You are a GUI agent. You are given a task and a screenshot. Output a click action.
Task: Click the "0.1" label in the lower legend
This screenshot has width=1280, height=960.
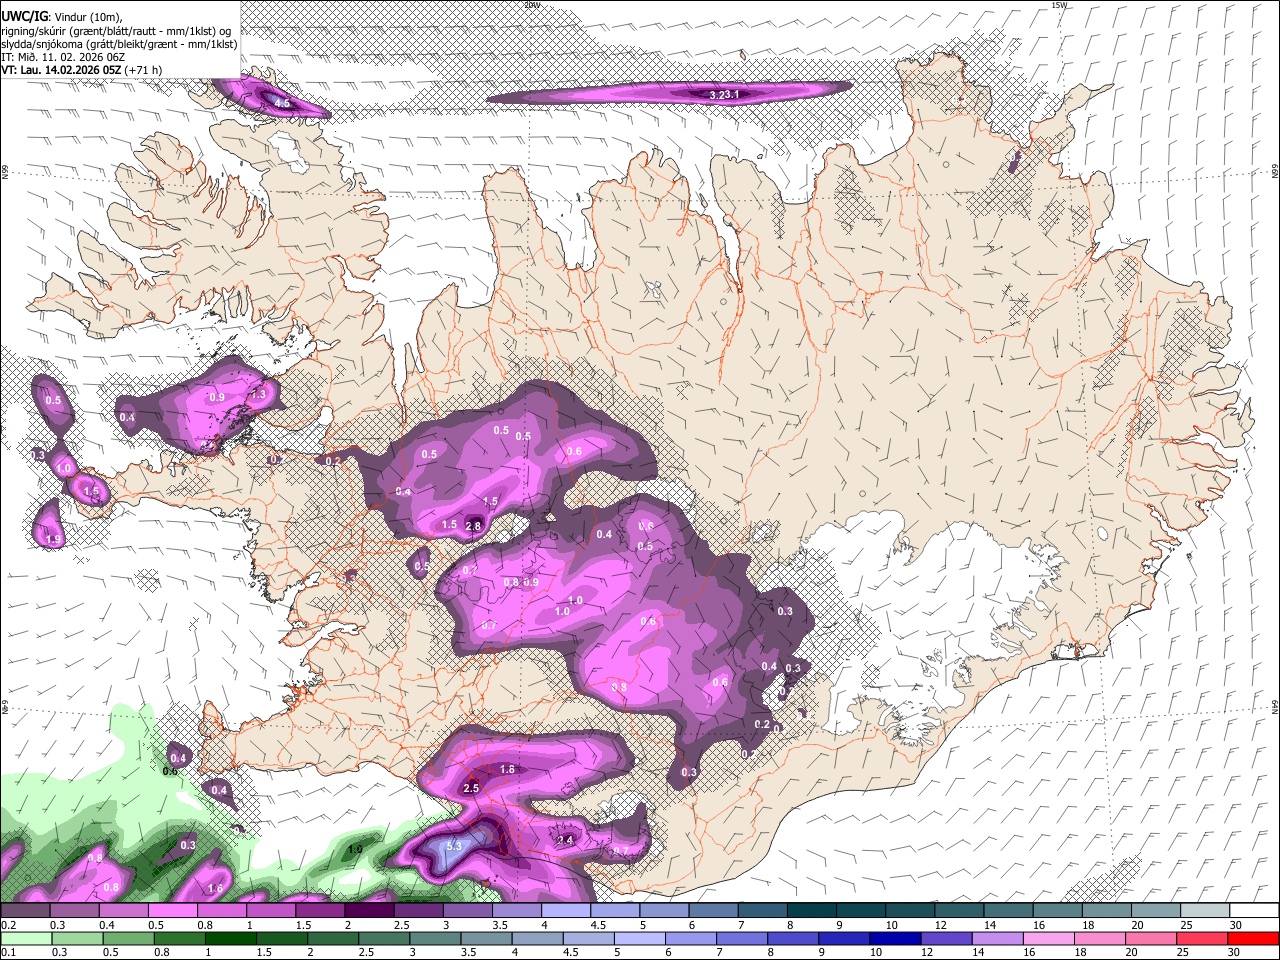pyautogui.click(x=10, y=951)
